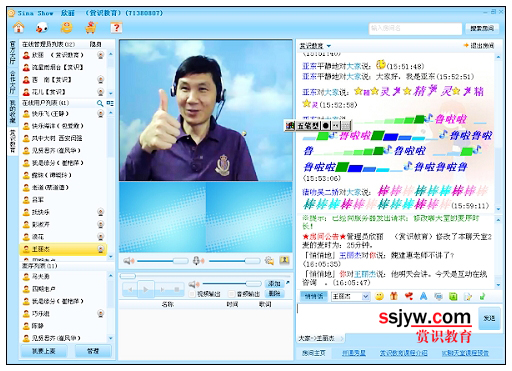Screen dimensions: 512x371
Task: Click the gift box icon in chat toolbar
Action: pyautogui.click(x=394, y=296)
